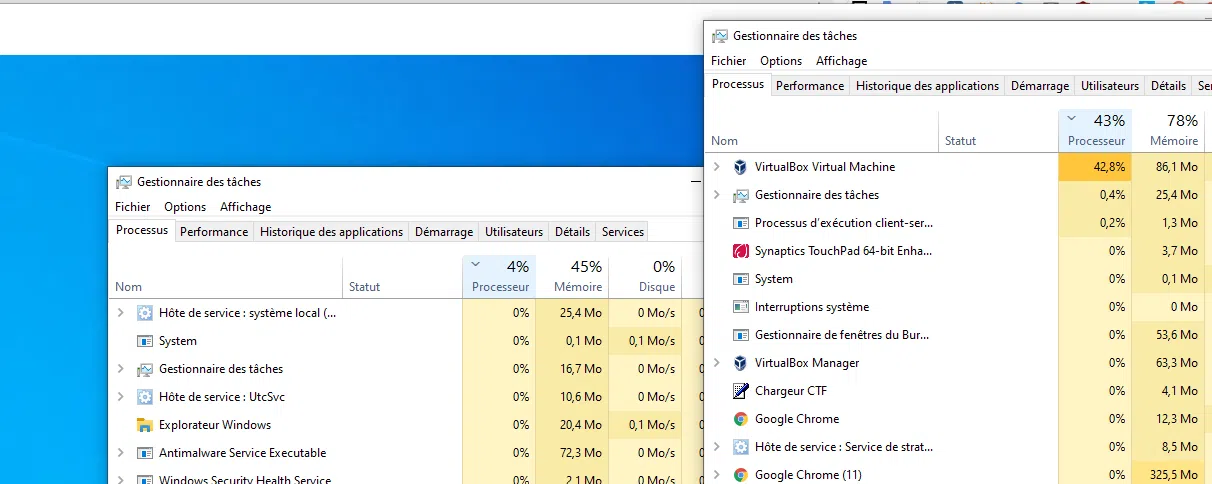Screen dimensions: 1212x484
Task: Sort by Nom column in left window
Action: 227,277
